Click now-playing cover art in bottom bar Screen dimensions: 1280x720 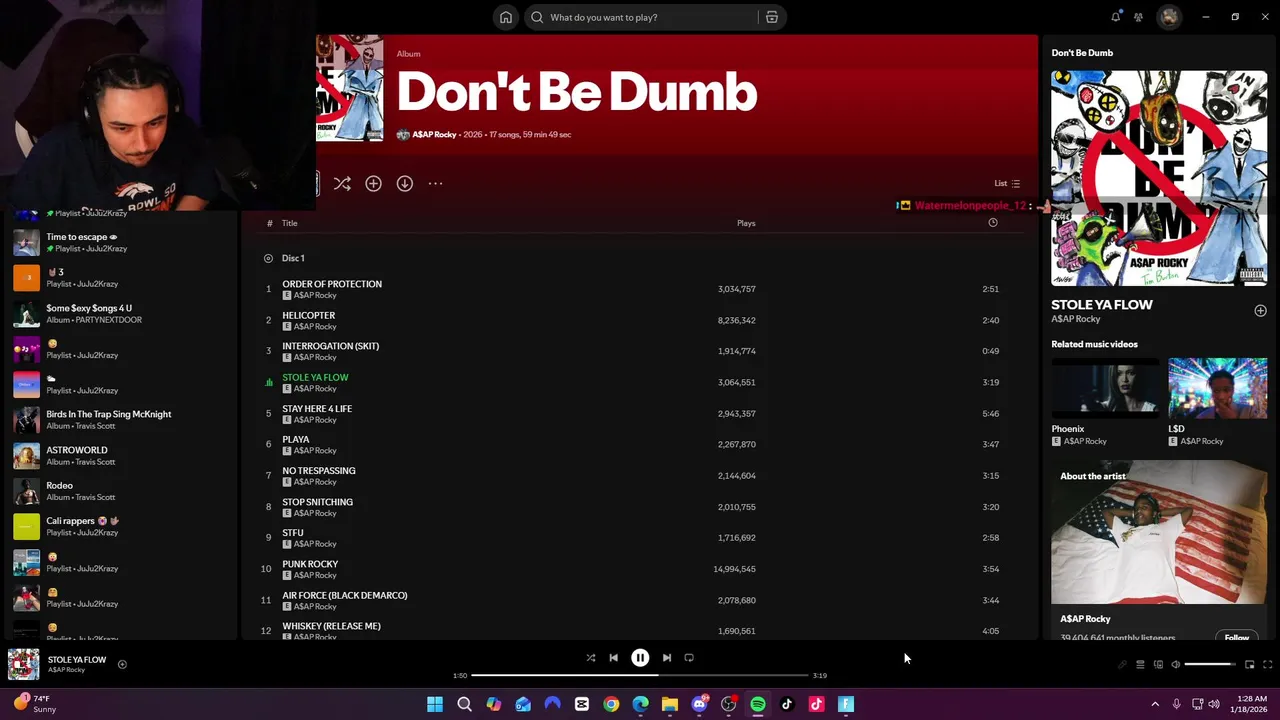pos(23,664)
